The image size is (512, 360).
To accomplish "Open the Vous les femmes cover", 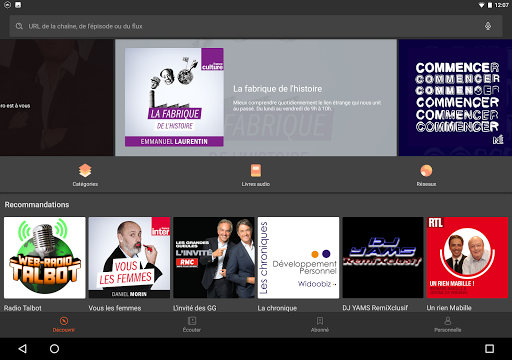I will click(129, 258).
